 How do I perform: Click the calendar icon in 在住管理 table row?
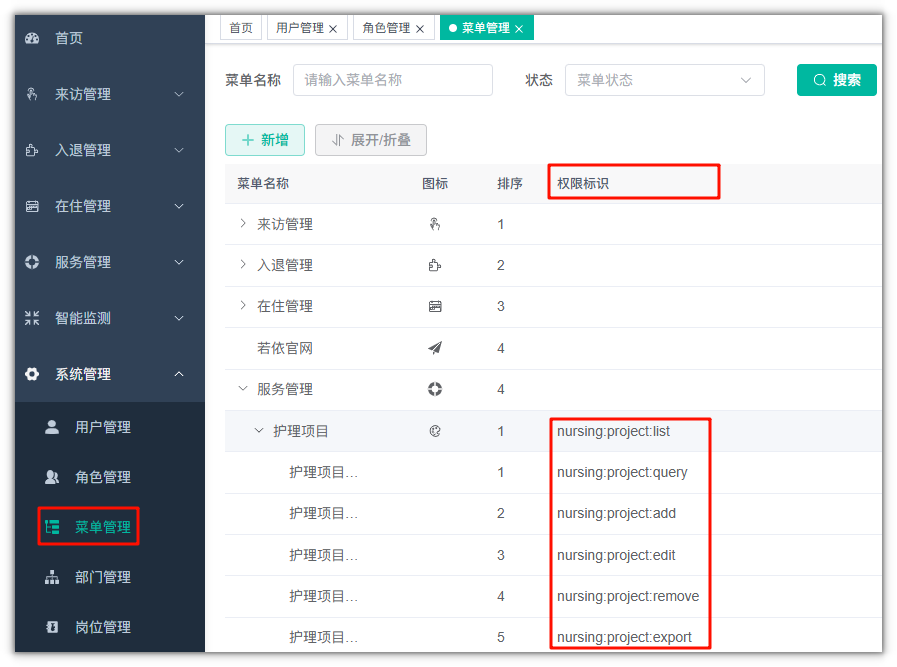click(435, 307)
